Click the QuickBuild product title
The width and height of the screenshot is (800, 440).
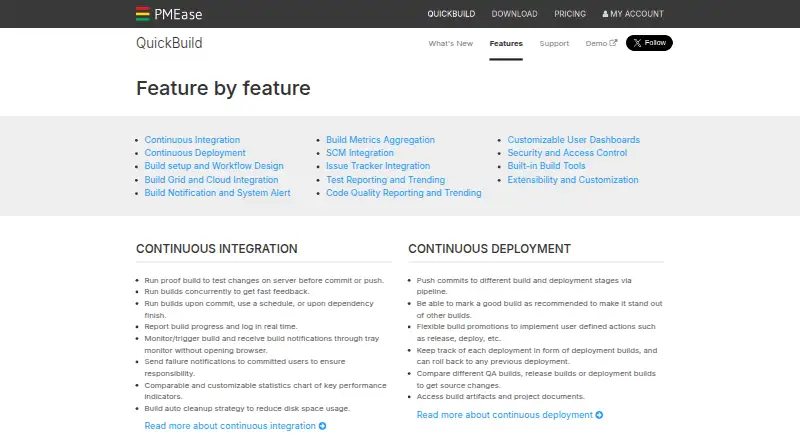click(169, 43)
